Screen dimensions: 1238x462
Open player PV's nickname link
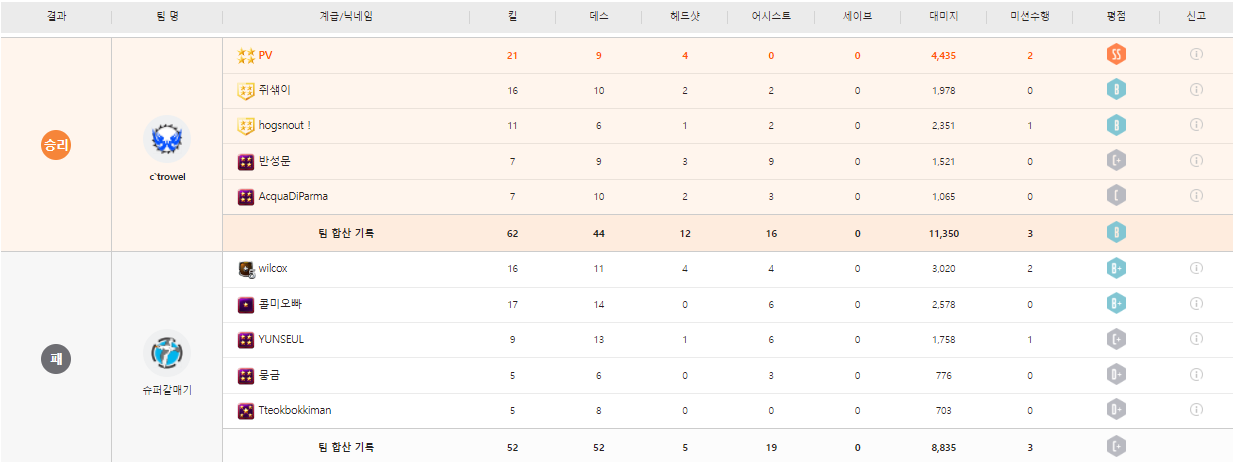coord(265,56)
